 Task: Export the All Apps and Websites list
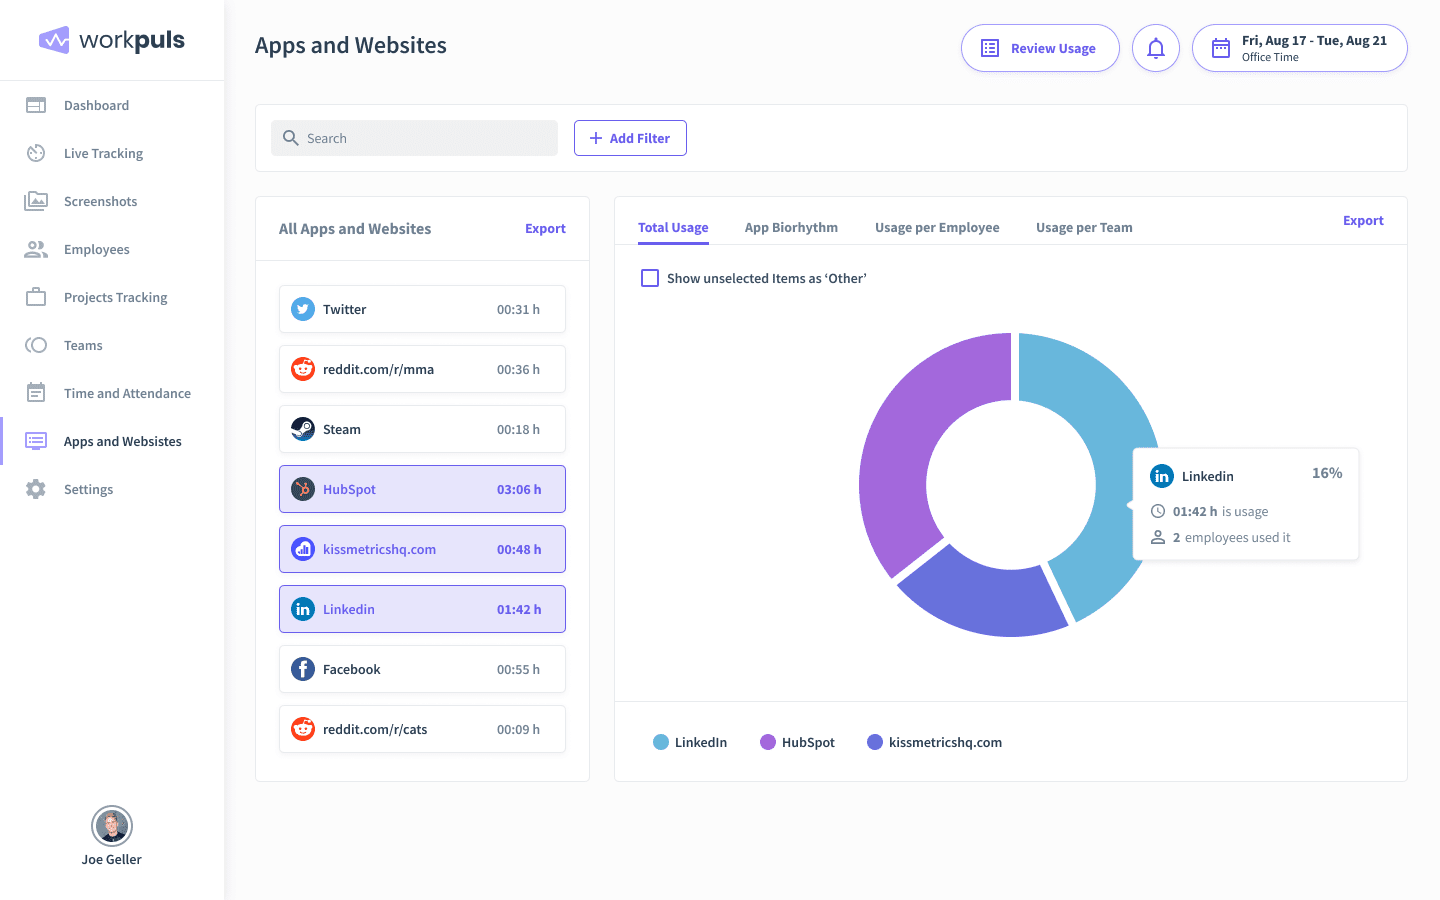pyautogui.click(x=545, y=228)
